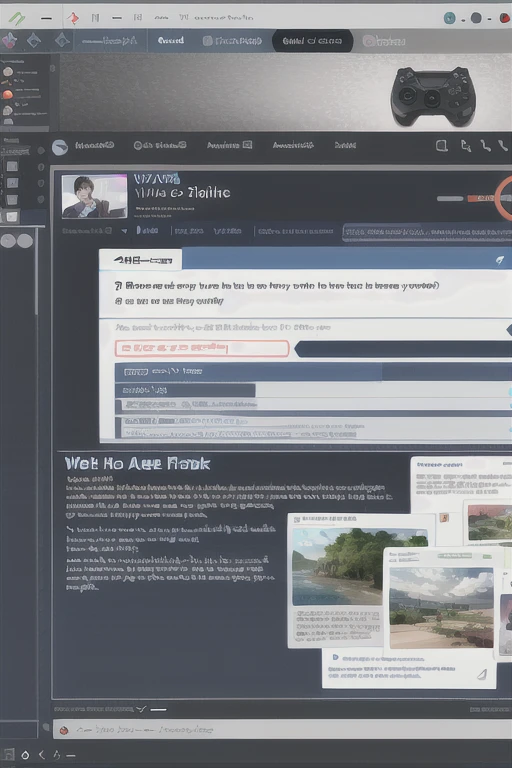Collapse the arrow at right of form row
The height and width of the screenshot is (768, 512).
[x=509, y=331]
